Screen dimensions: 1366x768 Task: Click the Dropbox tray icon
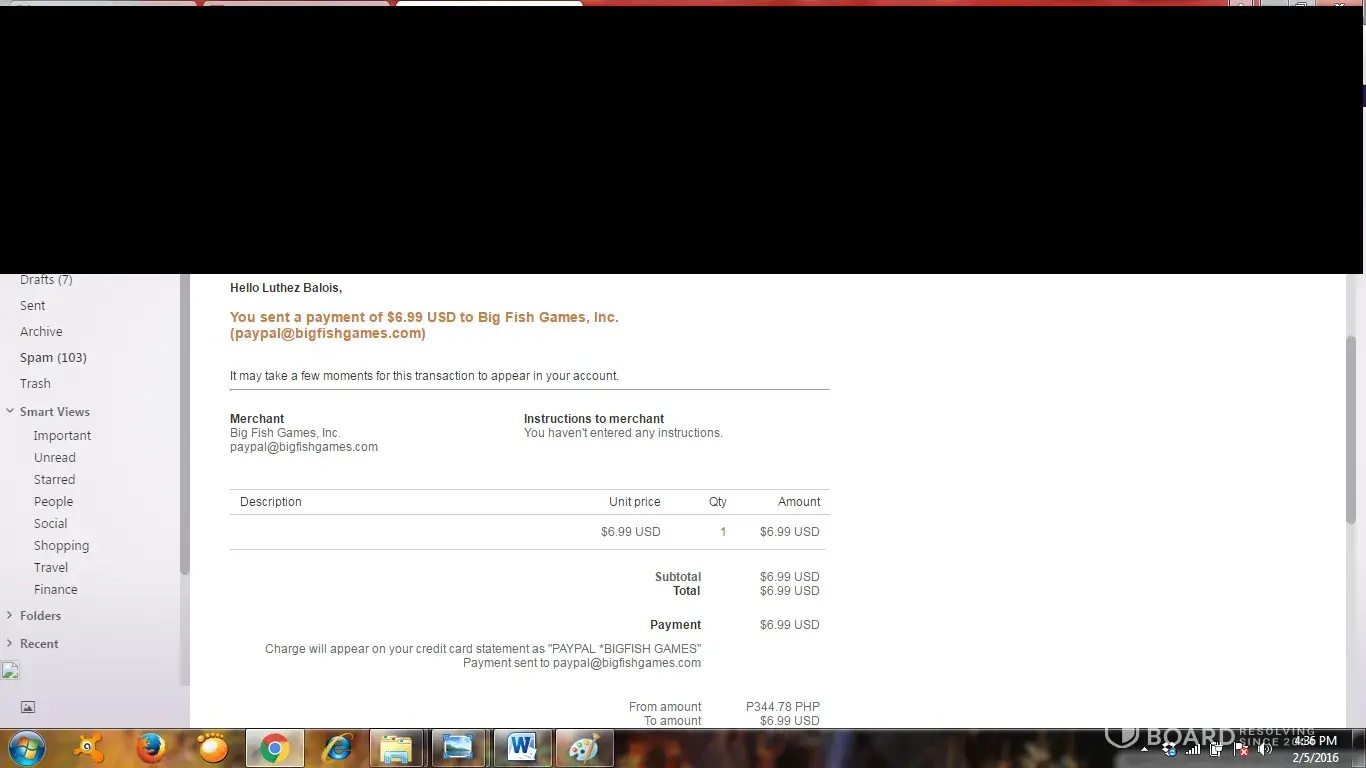pos(1169,749)
